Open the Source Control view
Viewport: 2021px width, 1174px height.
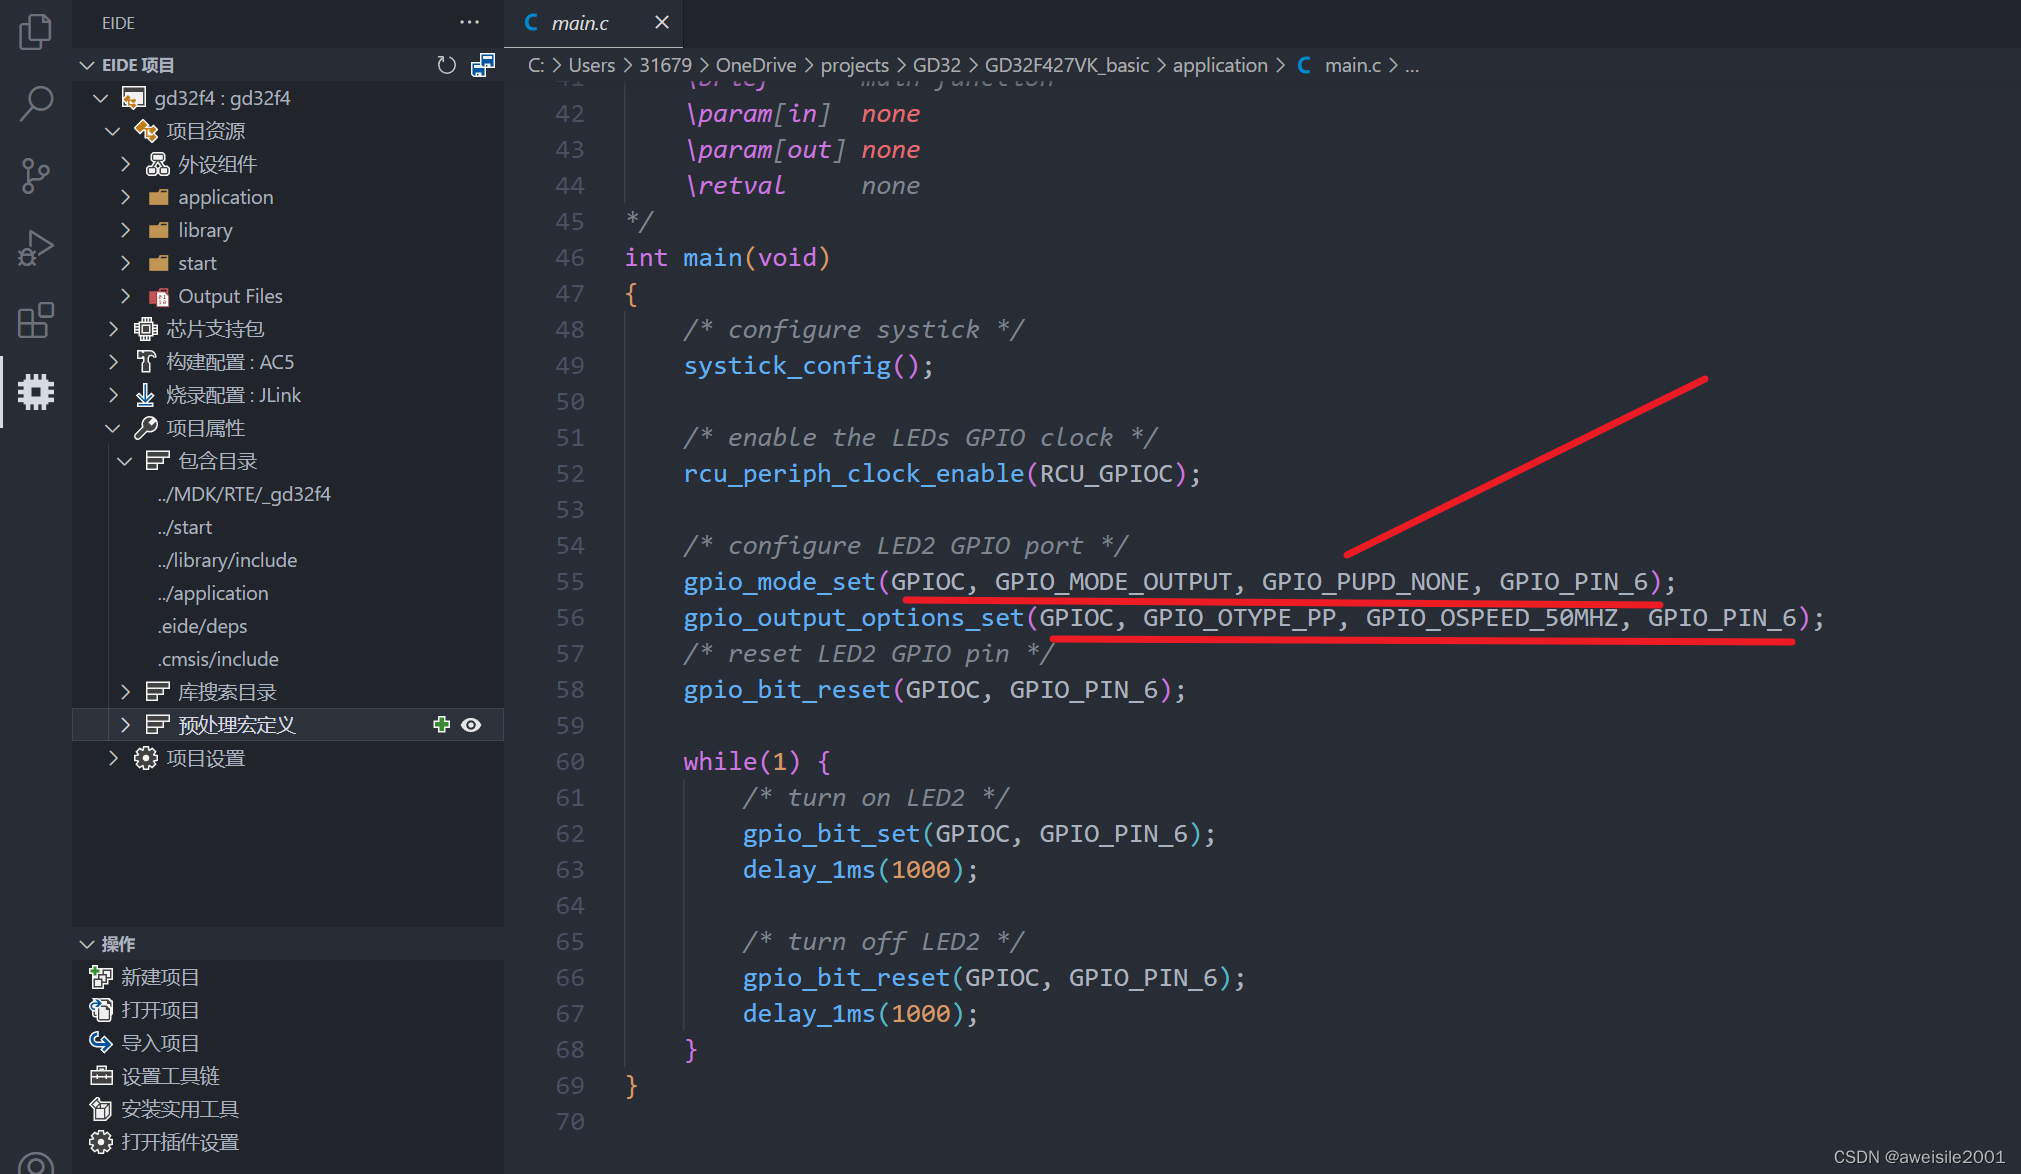[35, 176]
